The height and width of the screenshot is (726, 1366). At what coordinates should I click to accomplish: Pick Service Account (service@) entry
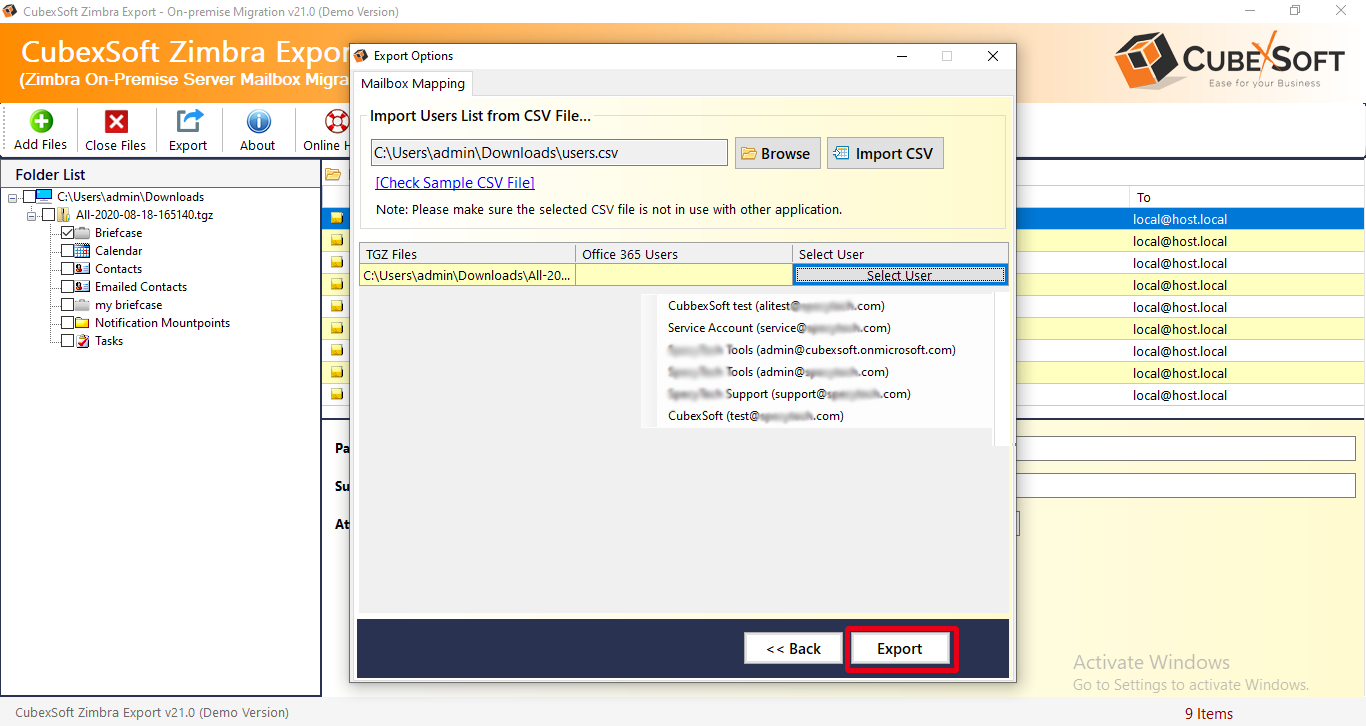(x=779, y=328)
